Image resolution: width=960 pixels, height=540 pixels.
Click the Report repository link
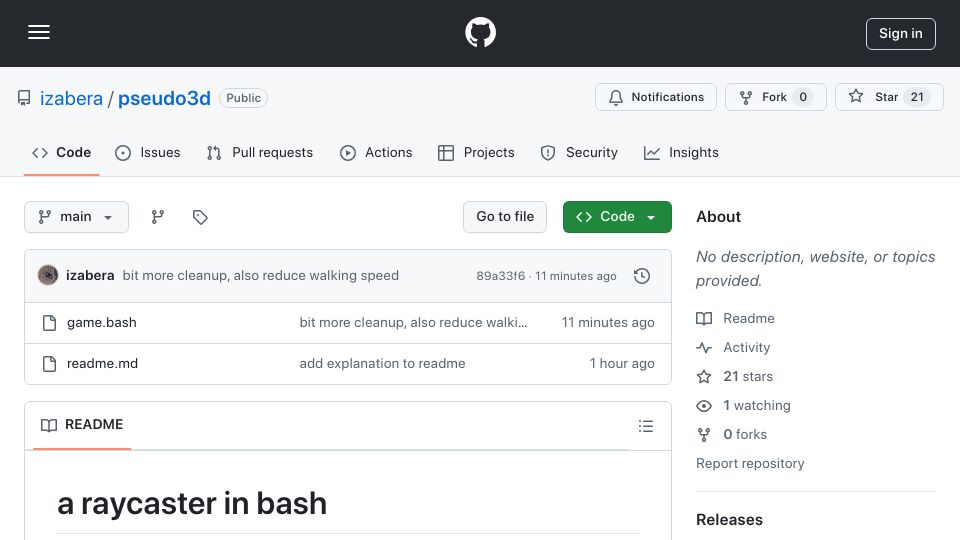[x=750, y=463]
